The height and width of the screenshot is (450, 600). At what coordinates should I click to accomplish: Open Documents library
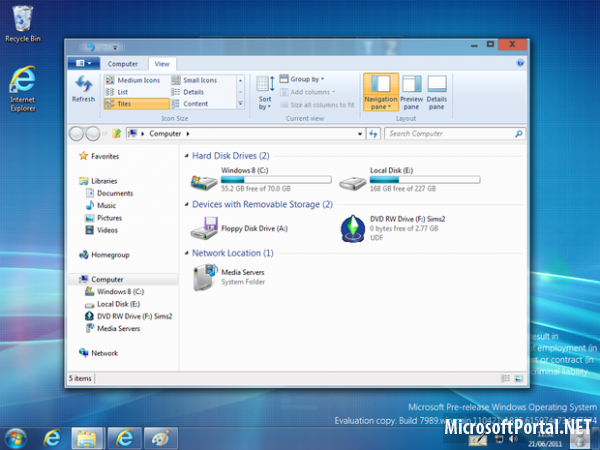pos(109,193)
